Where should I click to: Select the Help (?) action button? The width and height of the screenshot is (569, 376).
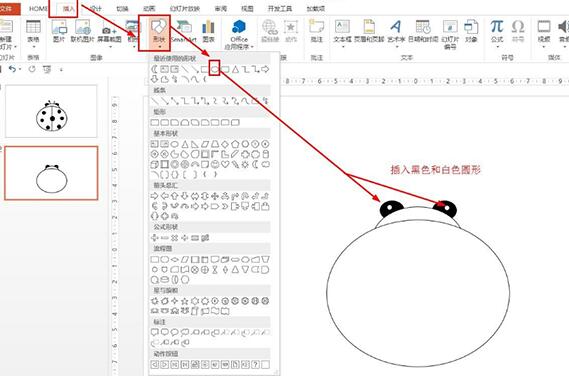(255, 364)
